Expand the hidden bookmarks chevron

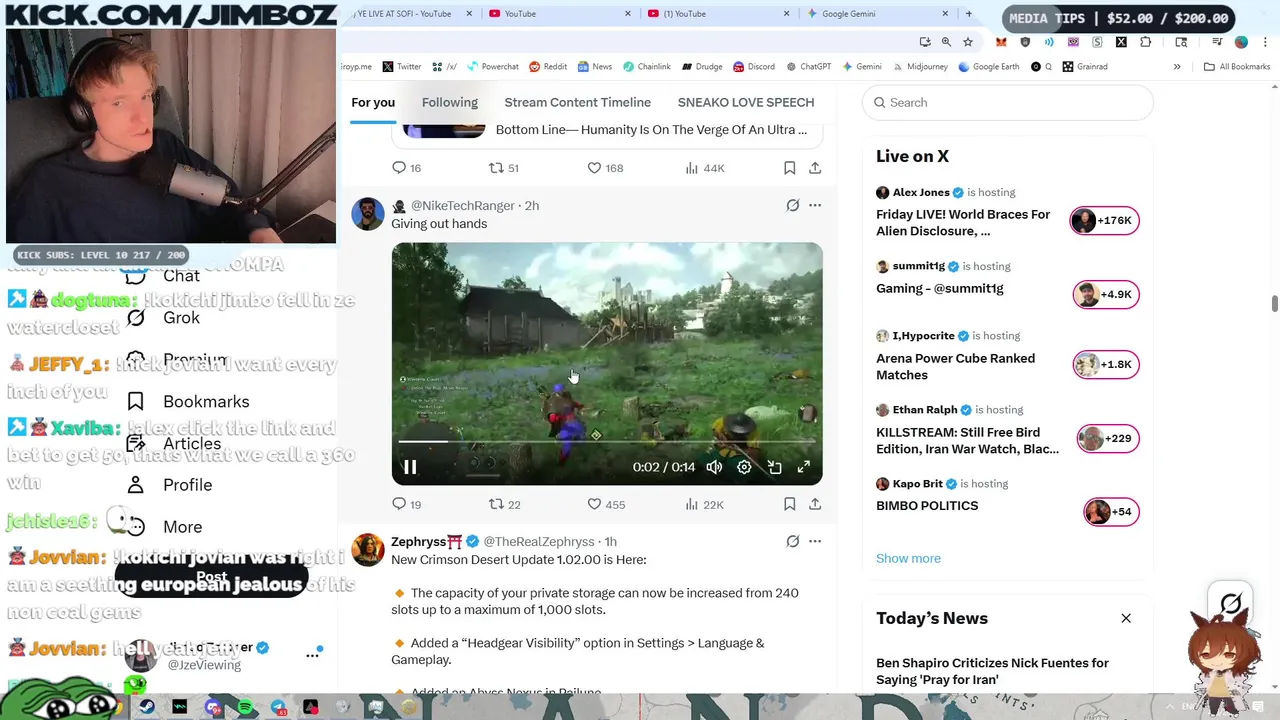(x=1177, y=67)
